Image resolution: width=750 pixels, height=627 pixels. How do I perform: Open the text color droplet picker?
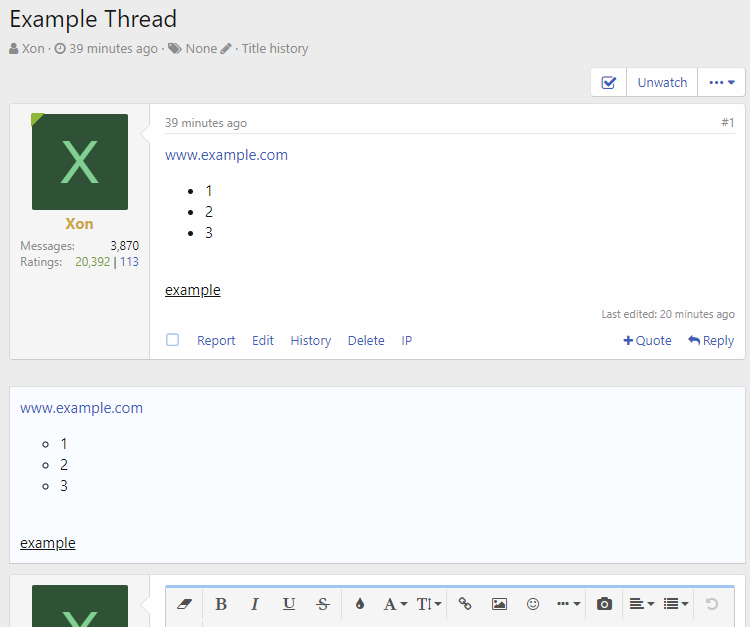click(360, 604)
